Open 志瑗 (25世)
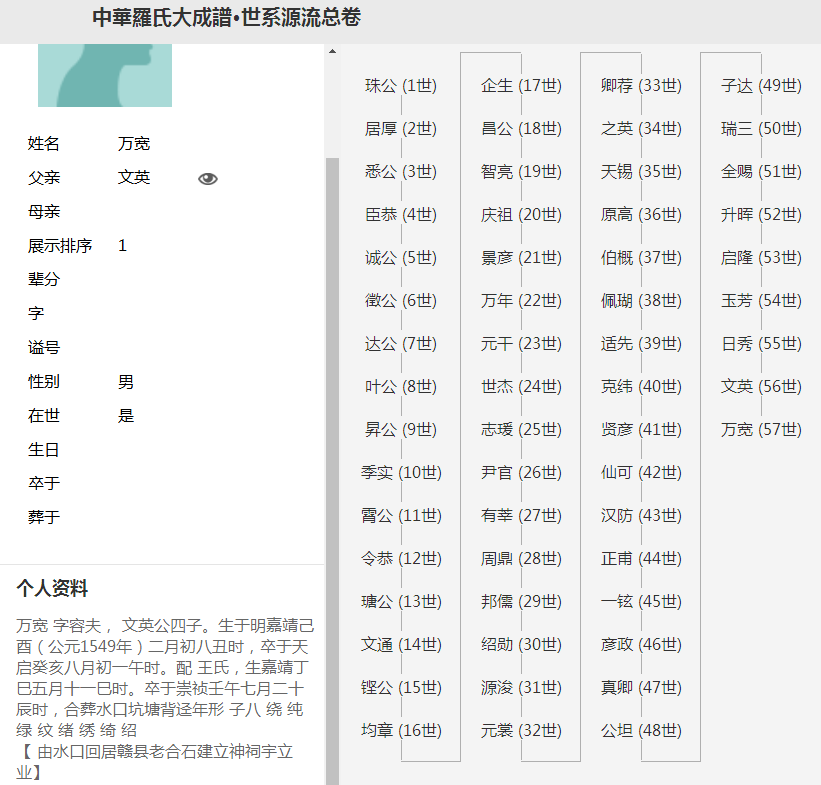 pyautogui.click(x=522, y=429)
